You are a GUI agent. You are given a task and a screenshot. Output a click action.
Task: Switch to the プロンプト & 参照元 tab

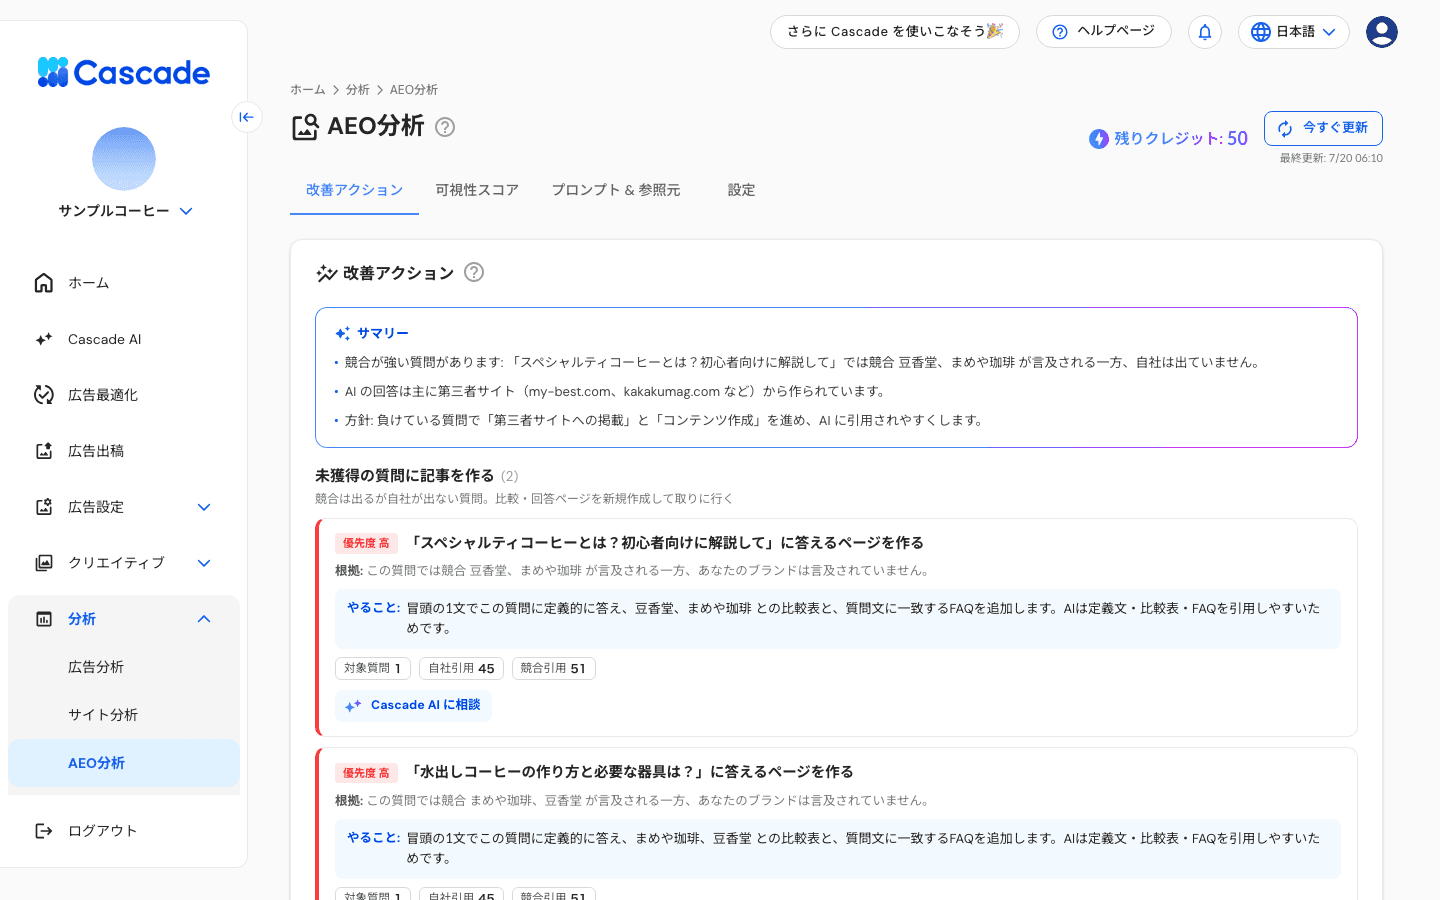coord(616,190)
